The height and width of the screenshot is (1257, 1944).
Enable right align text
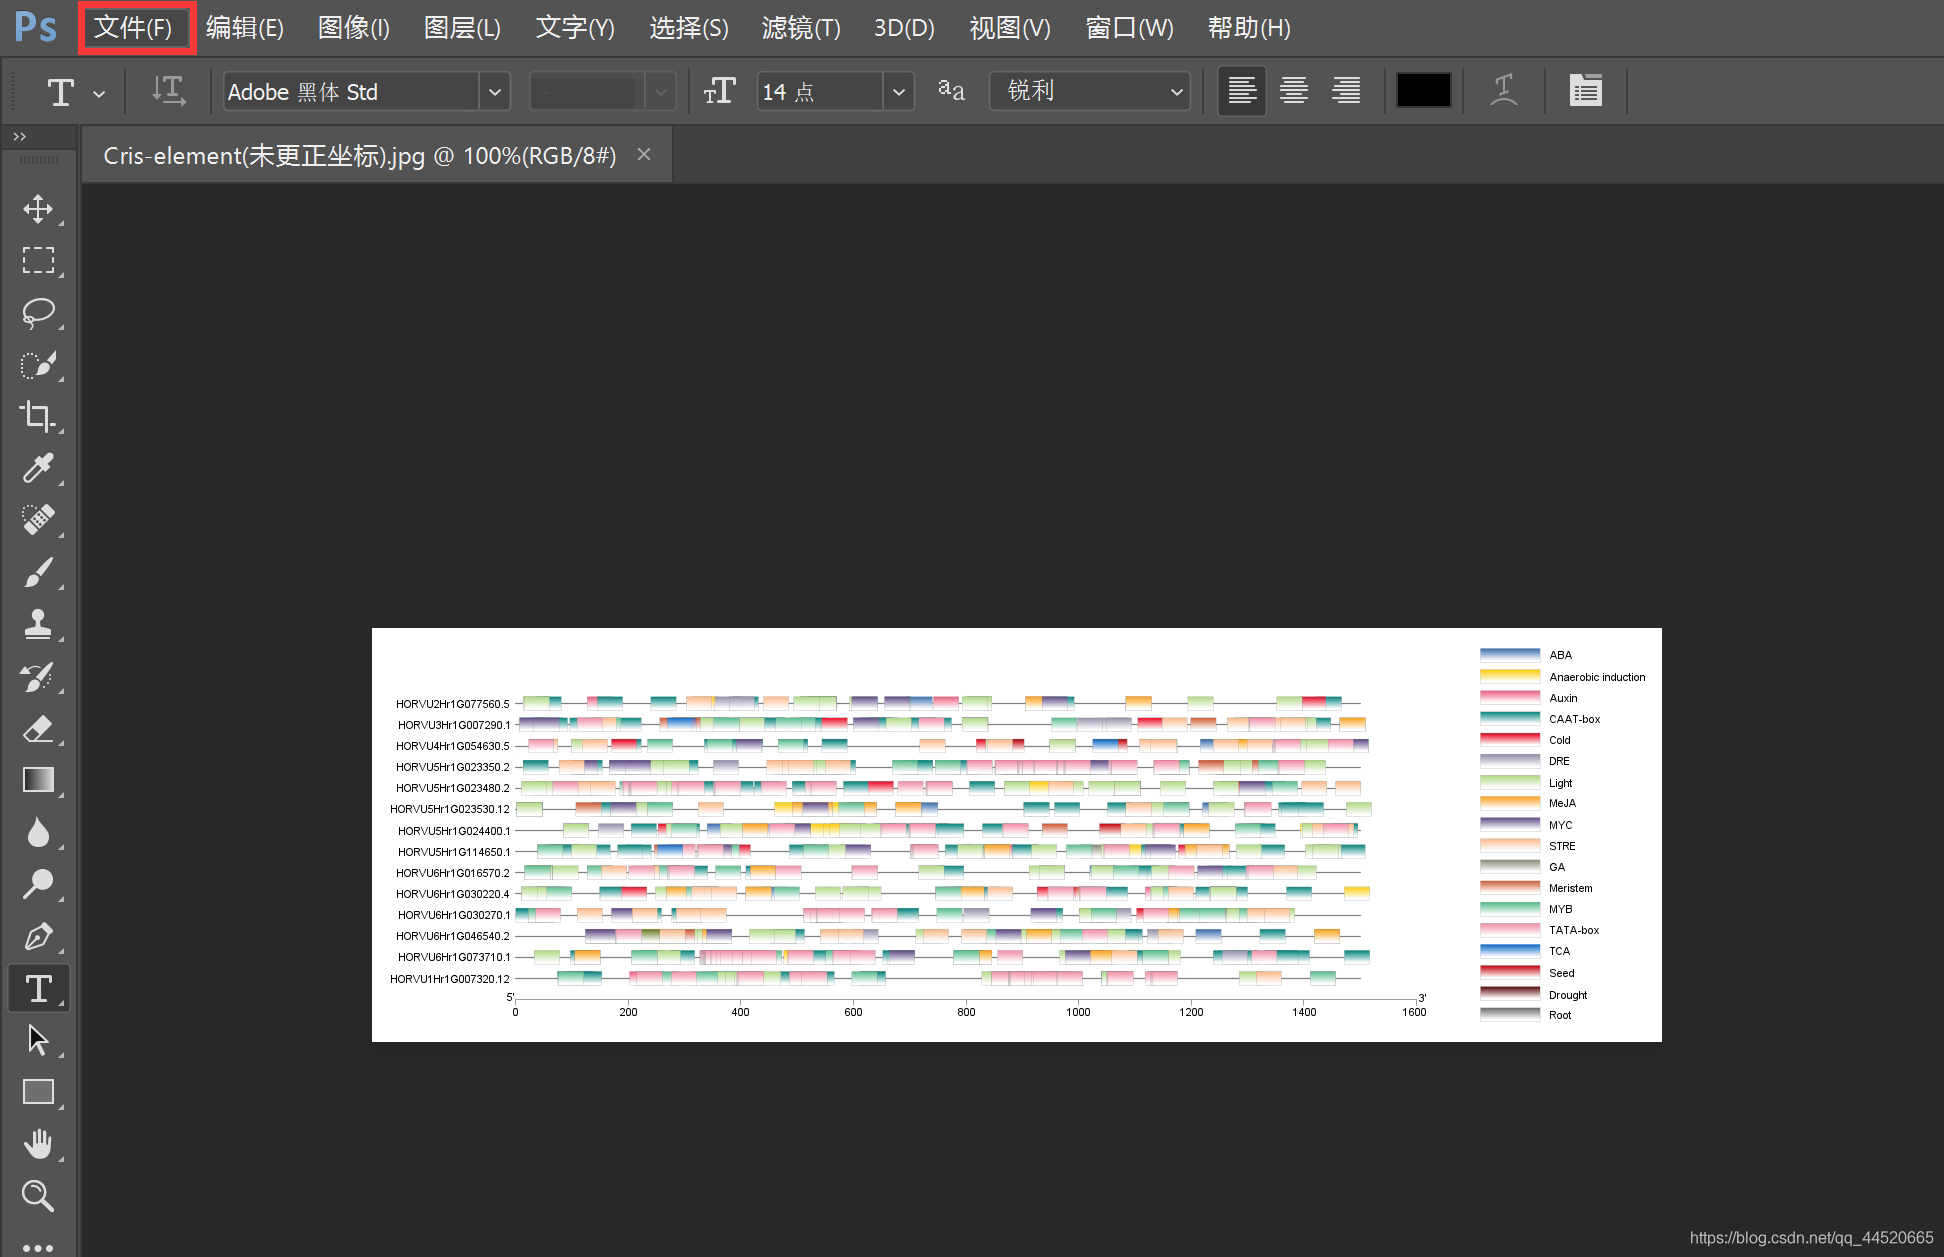coord(1346,91)
